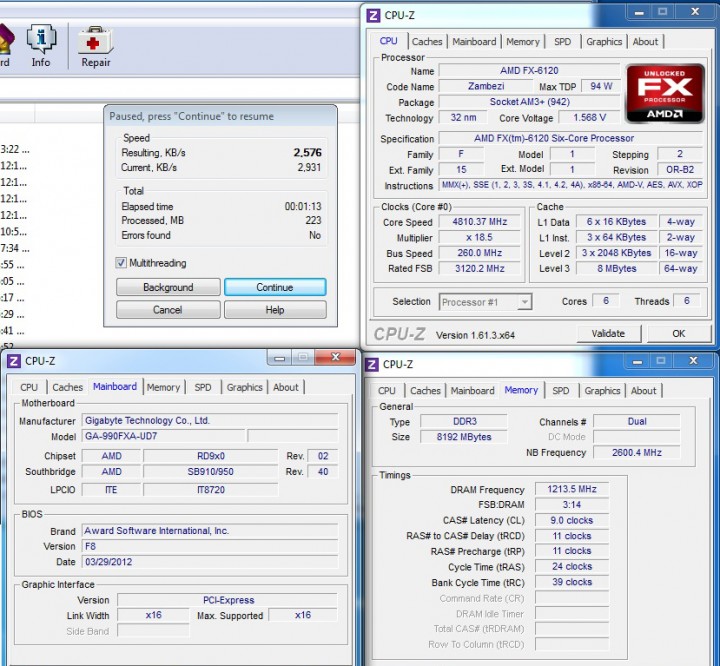Minimize the top CPU-Z CPU window
The width and height of the screenshot is (720, 666).
click(639, 12)
